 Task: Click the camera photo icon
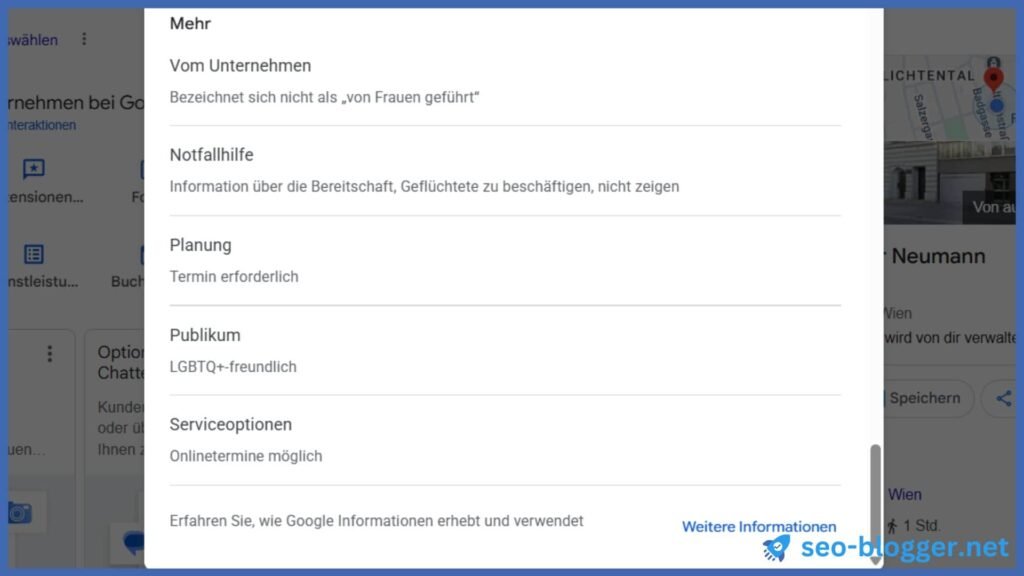point(20,513)
